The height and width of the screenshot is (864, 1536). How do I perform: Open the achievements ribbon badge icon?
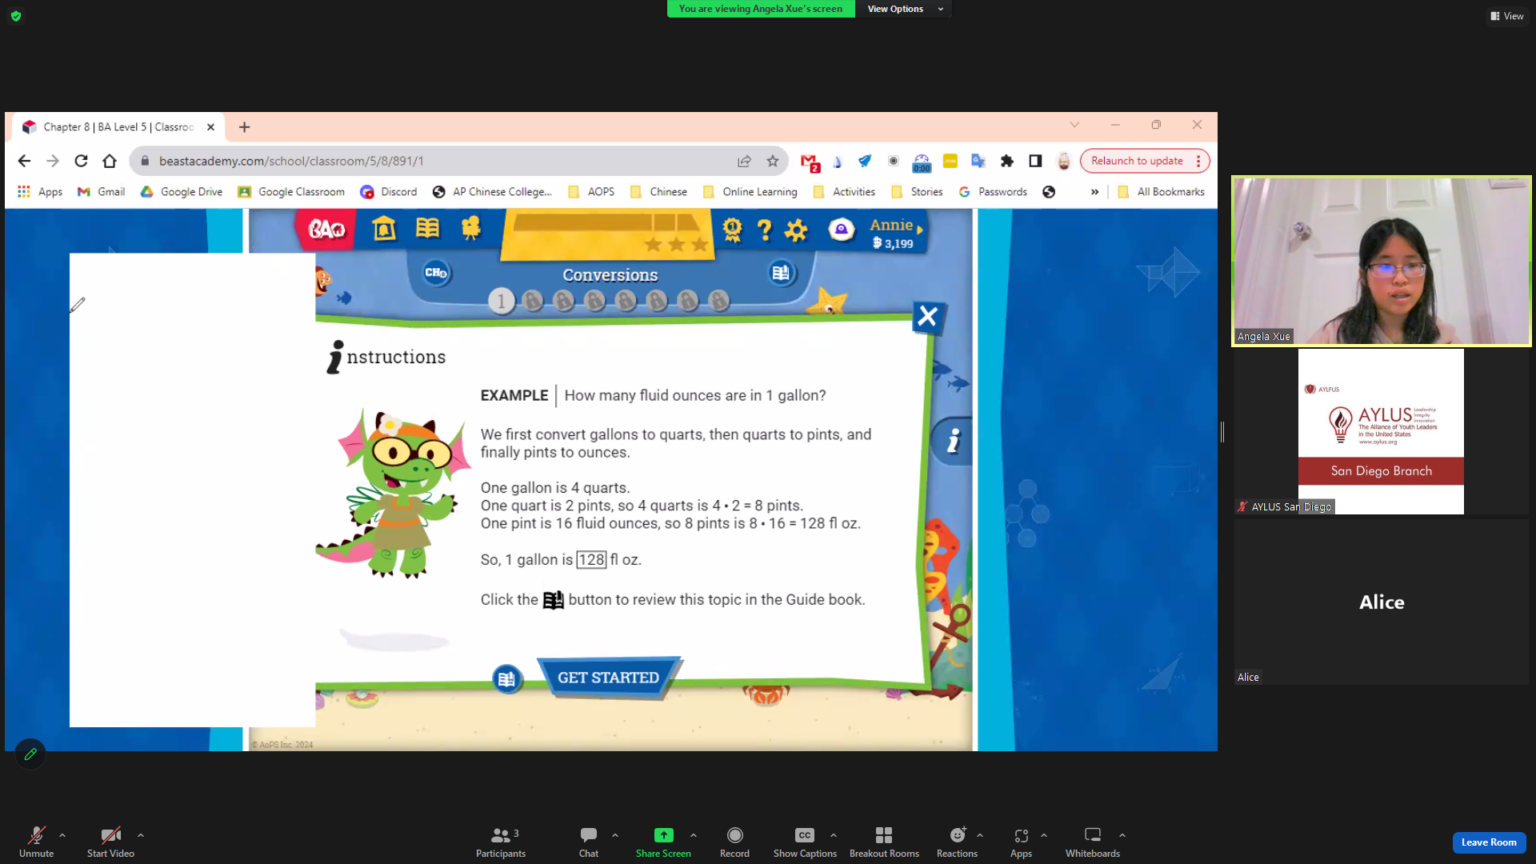pyautogui.click(x=733, y=231)
